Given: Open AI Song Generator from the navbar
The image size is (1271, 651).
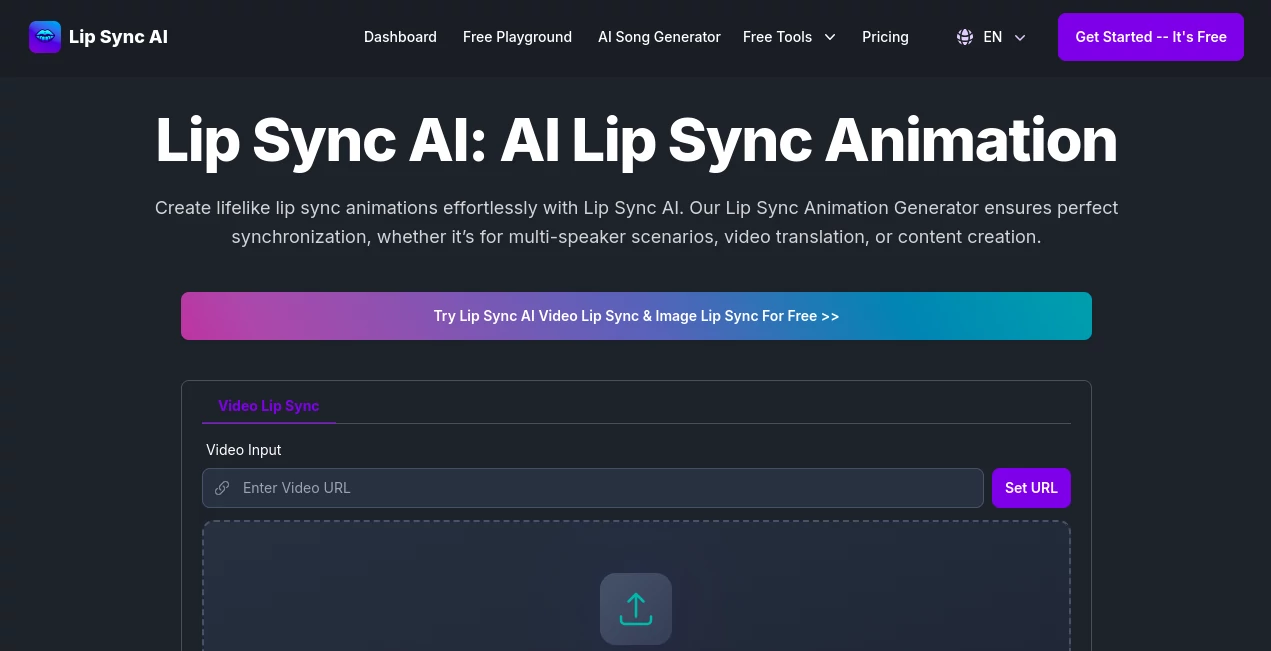Looking at the screenshot, I should click(x=659, y=37).
